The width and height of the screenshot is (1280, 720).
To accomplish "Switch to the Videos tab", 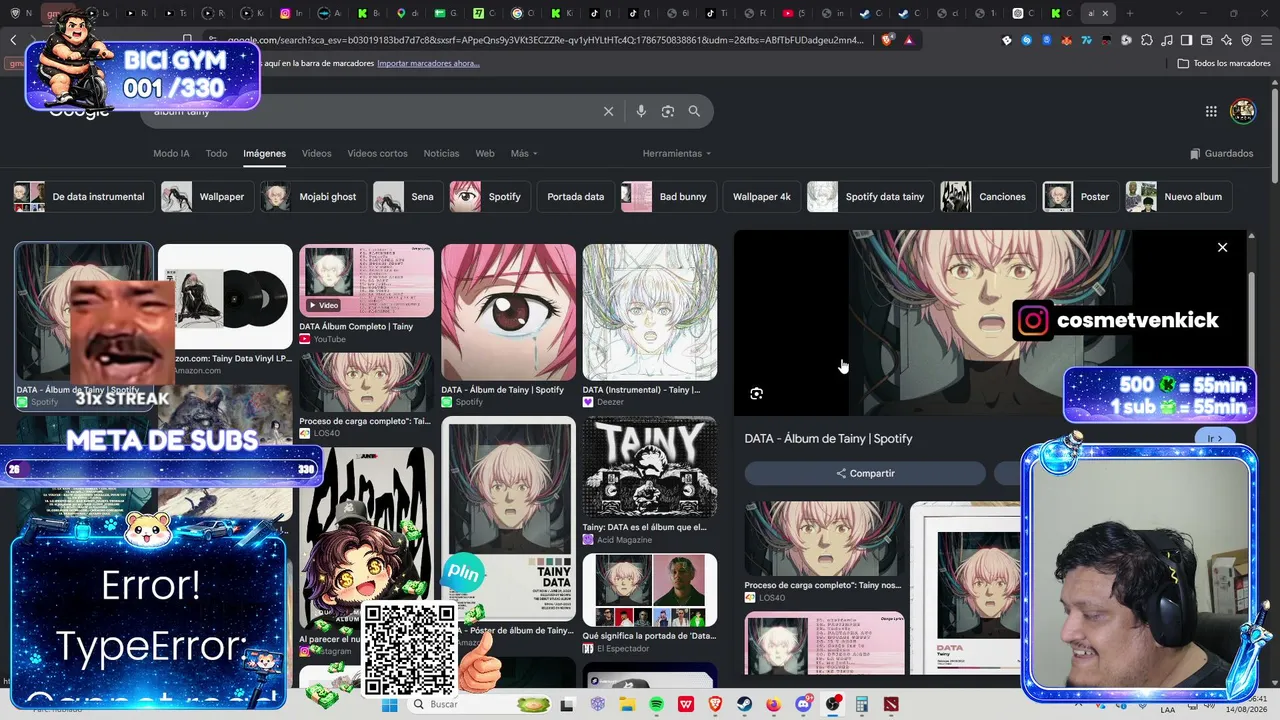I will pos(316,153).
